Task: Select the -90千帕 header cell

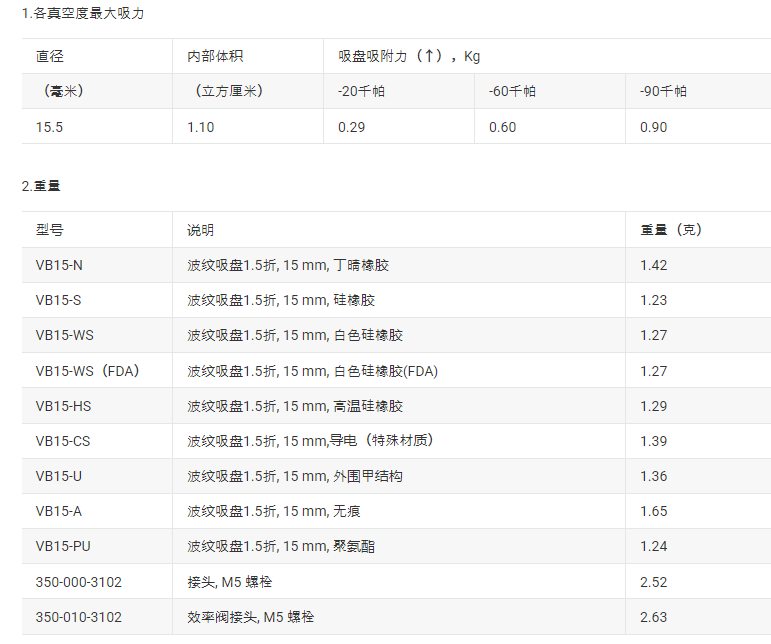Action: click(663, 91)
